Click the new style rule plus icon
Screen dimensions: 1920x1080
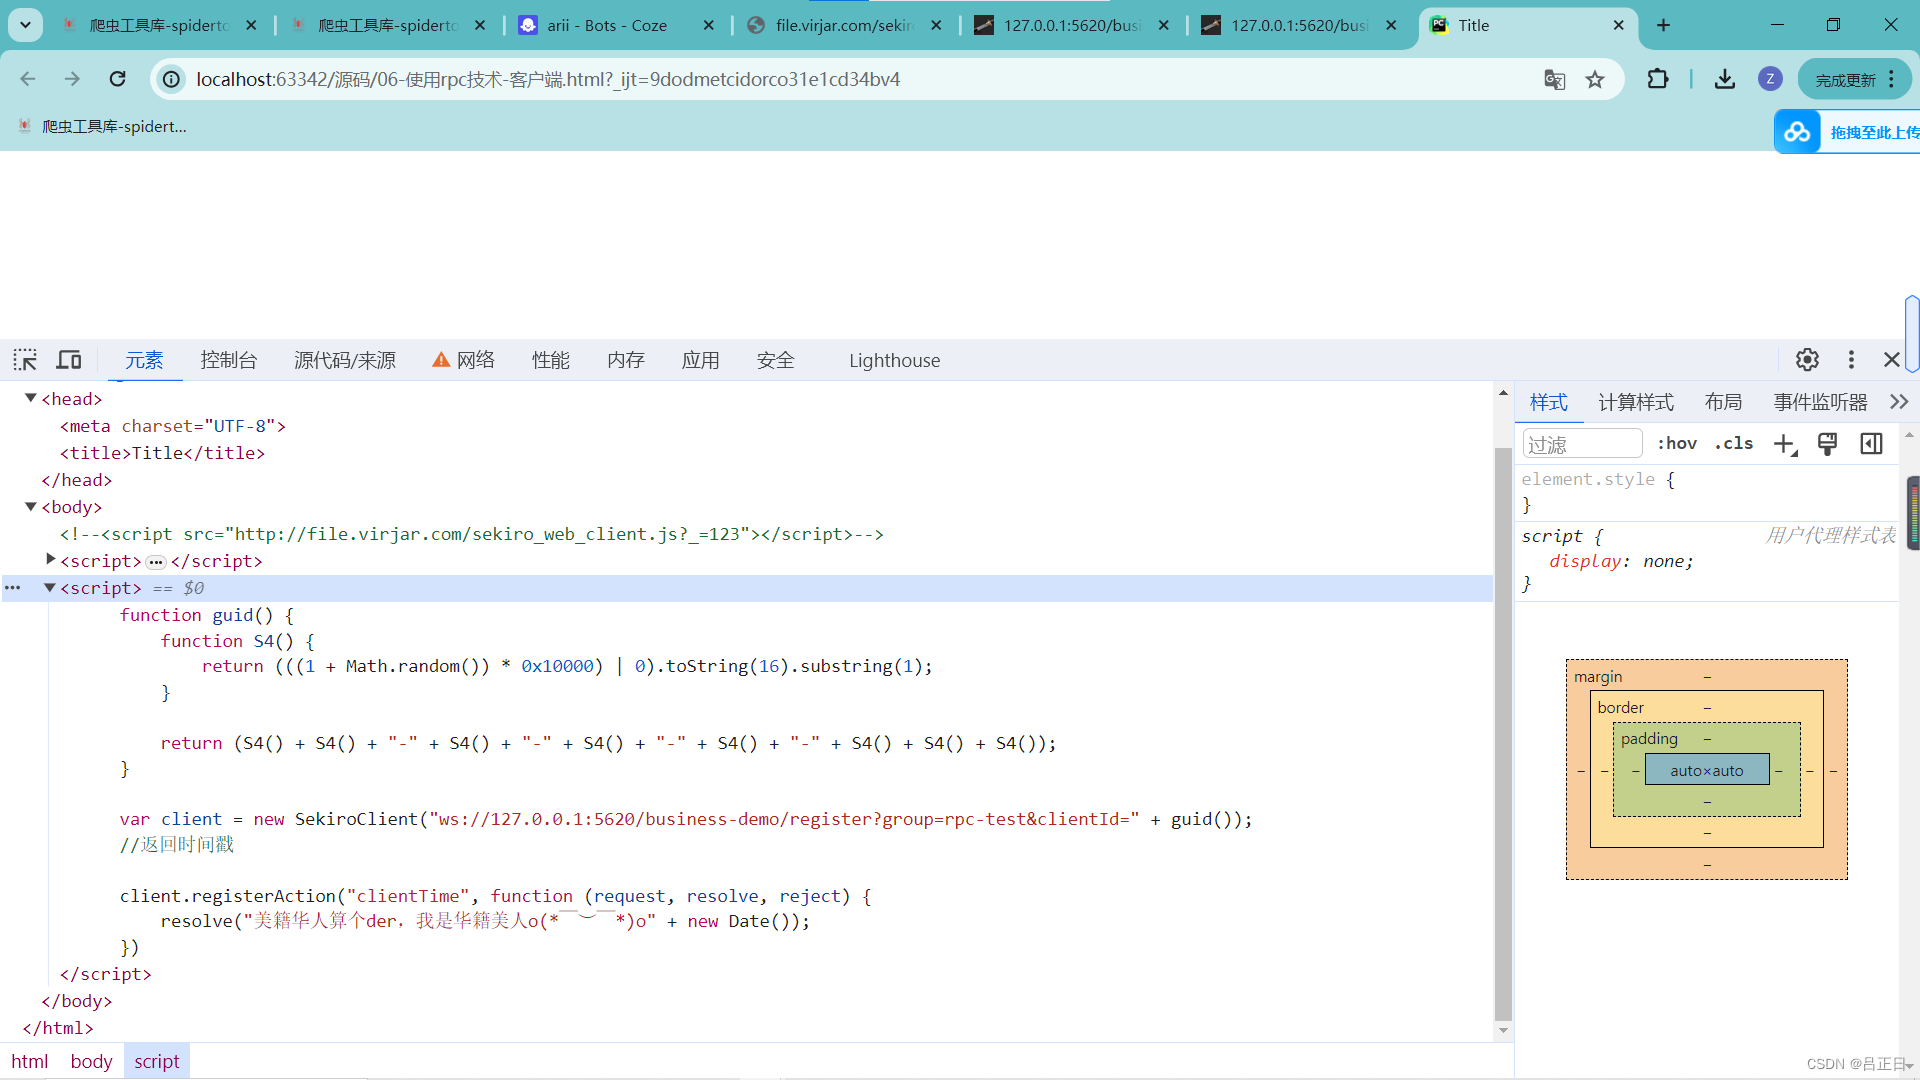[x=1785, y=444]
